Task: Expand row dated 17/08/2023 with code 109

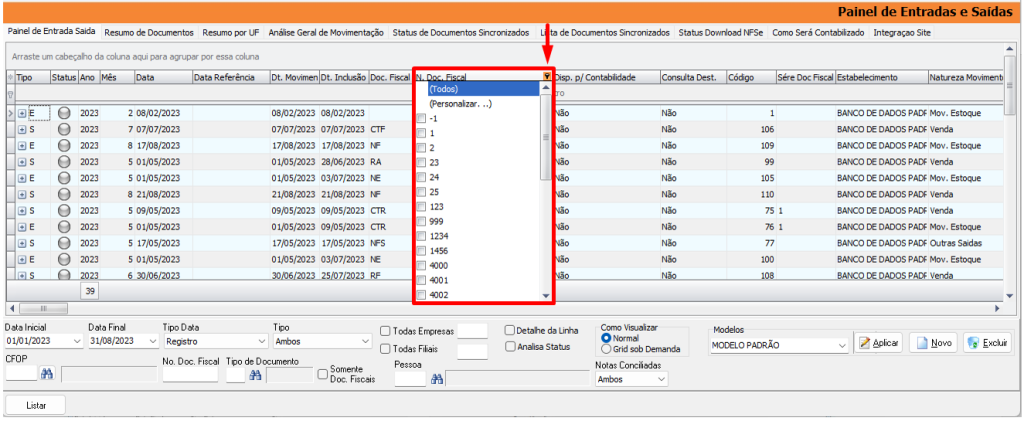Action: [22, 146]
